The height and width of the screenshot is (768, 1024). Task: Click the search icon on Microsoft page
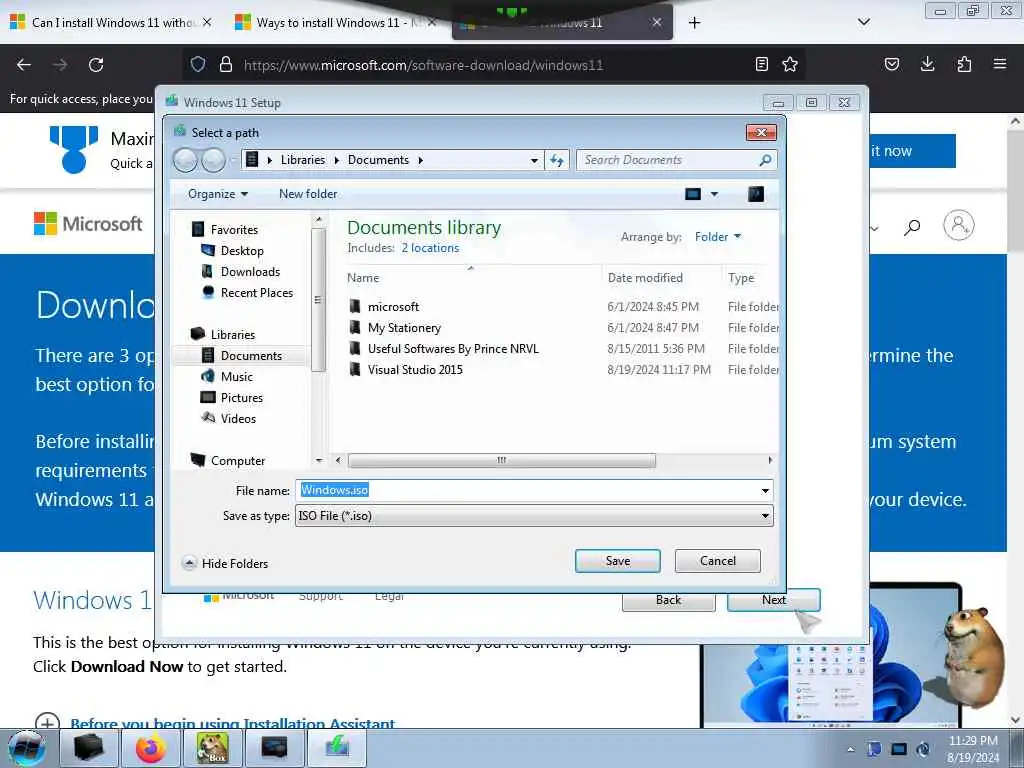click(912, 227)
